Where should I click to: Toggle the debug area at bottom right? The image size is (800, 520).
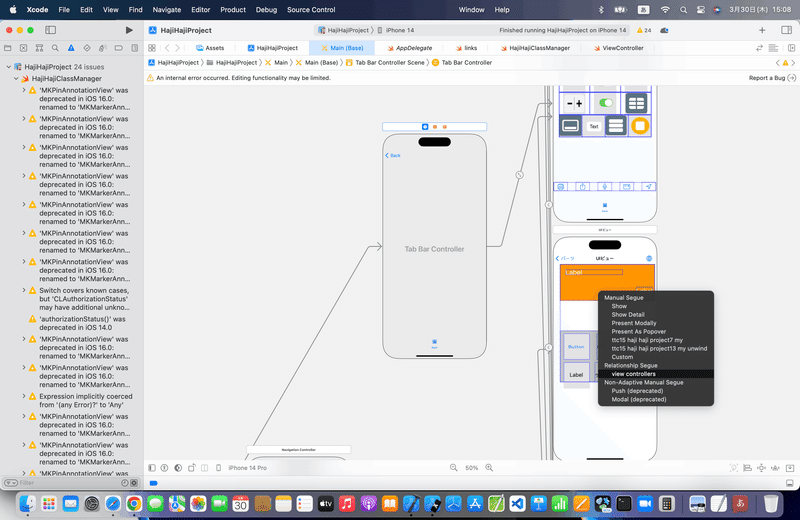point(789,483)
